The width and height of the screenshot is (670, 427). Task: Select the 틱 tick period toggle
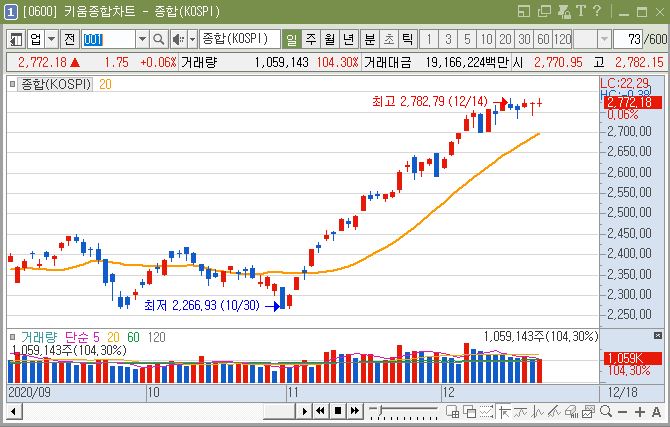[408, 40]
